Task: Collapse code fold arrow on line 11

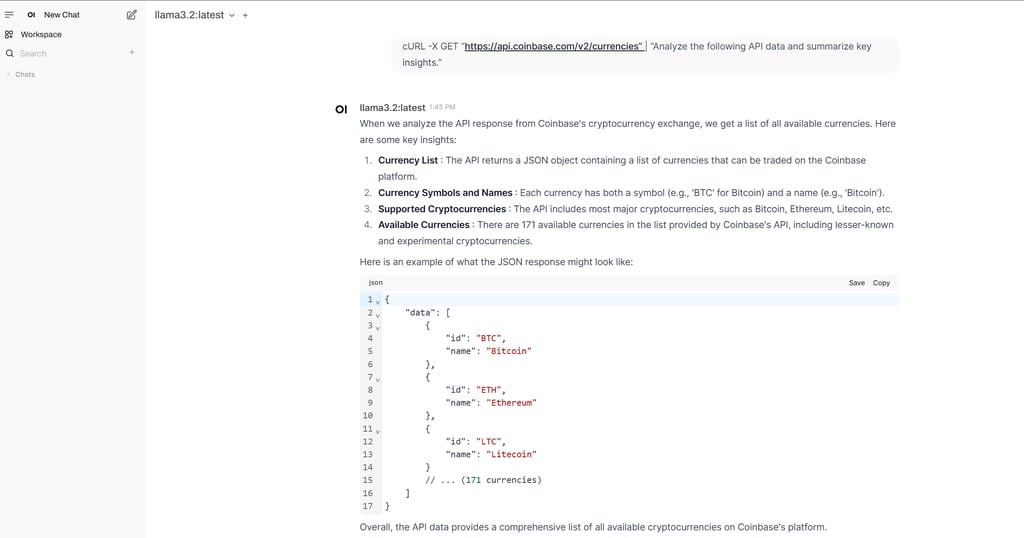Action: pos(377,431)
